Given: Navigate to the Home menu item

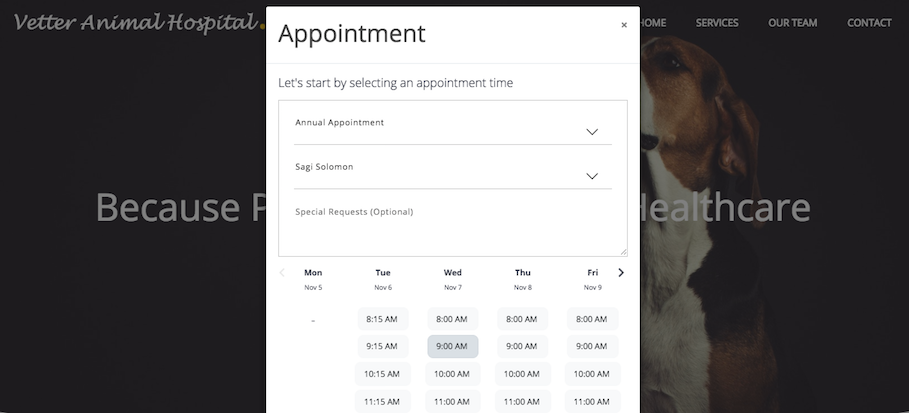Looking at the screenshot, I should tap(652, 23).
